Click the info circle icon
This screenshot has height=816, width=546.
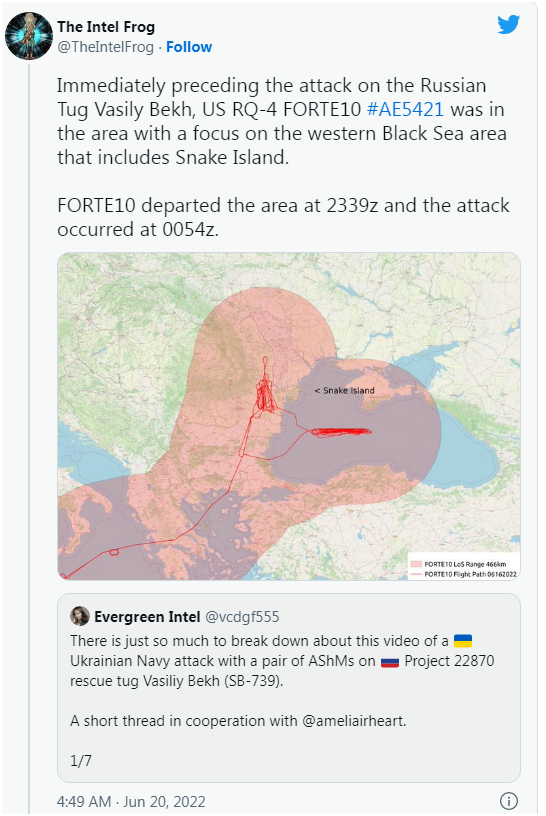click(509, 800)
